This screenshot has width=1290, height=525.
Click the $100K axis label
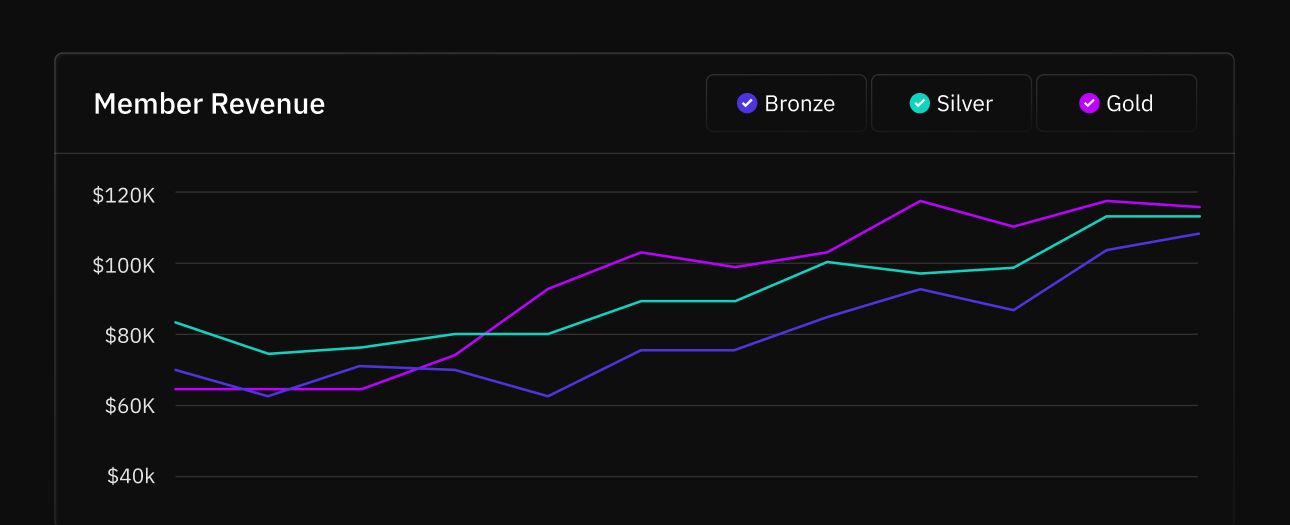click(x=124, y=265)
